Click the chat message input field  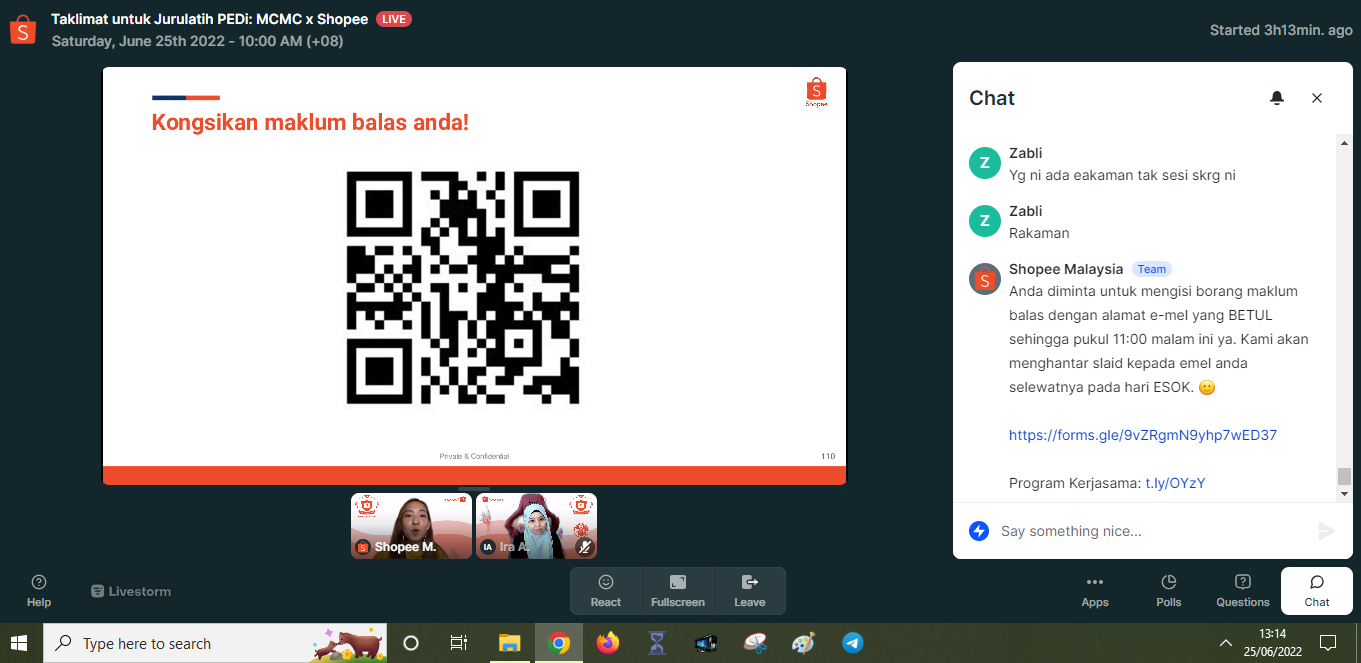[1152, 531]
